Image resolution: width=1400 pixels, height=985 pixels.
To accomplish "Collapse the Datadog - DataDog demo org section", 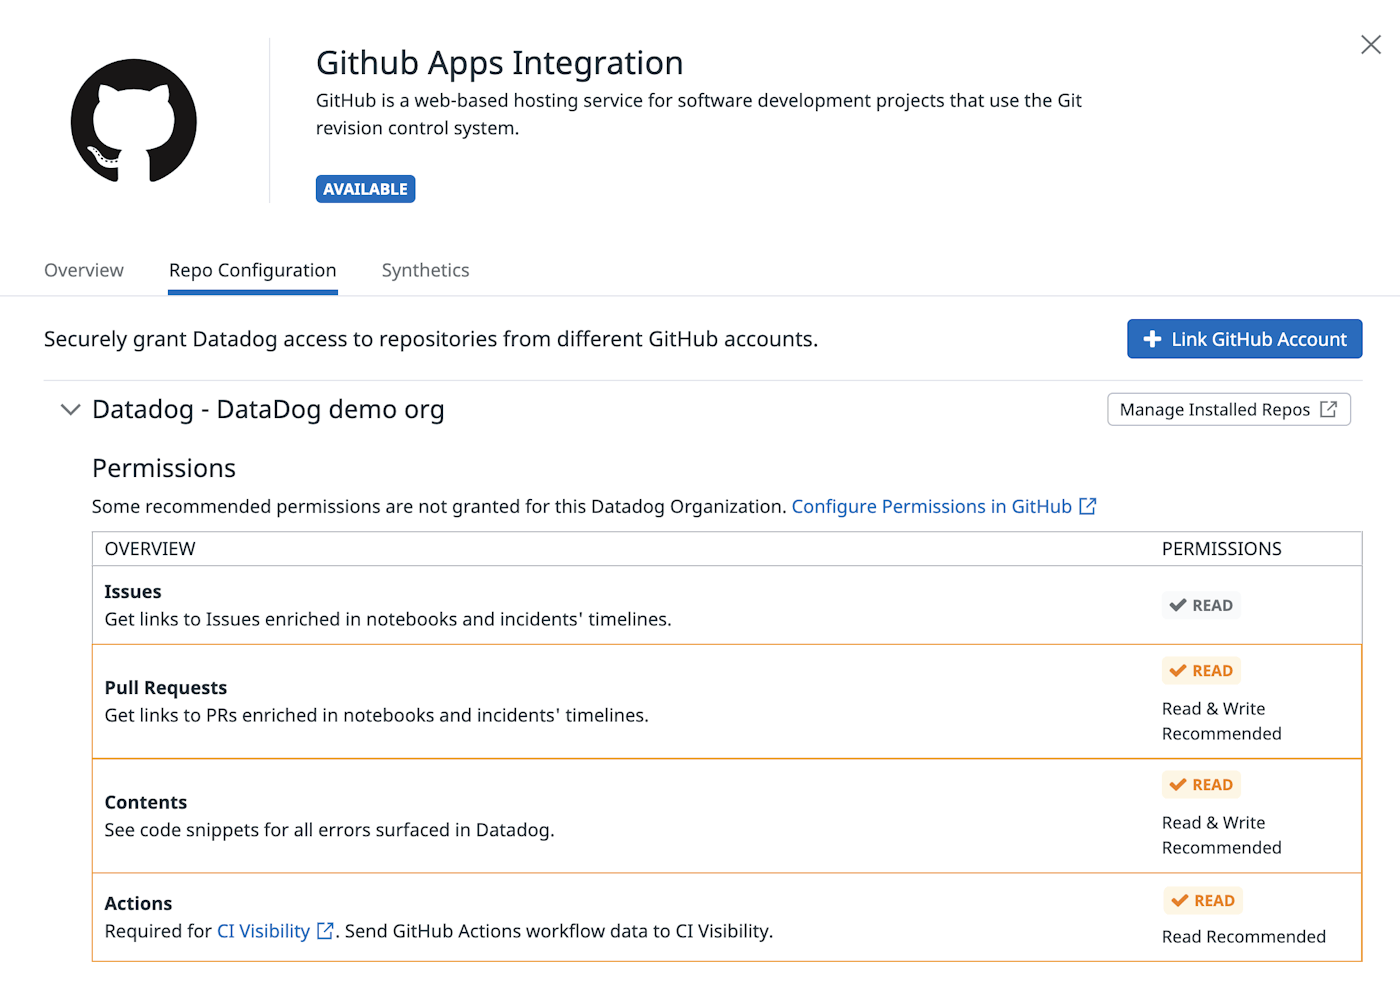I will click(70, 409).
